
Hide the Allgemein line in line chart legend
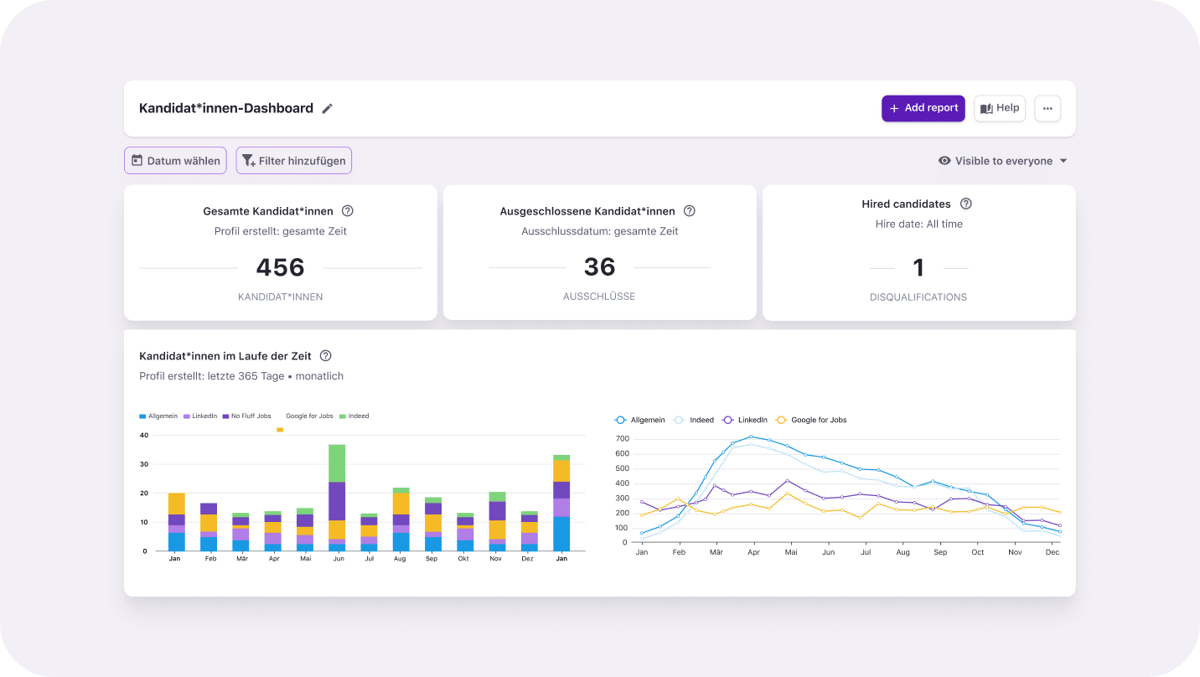pyautogui.click(x=640, y=420)
